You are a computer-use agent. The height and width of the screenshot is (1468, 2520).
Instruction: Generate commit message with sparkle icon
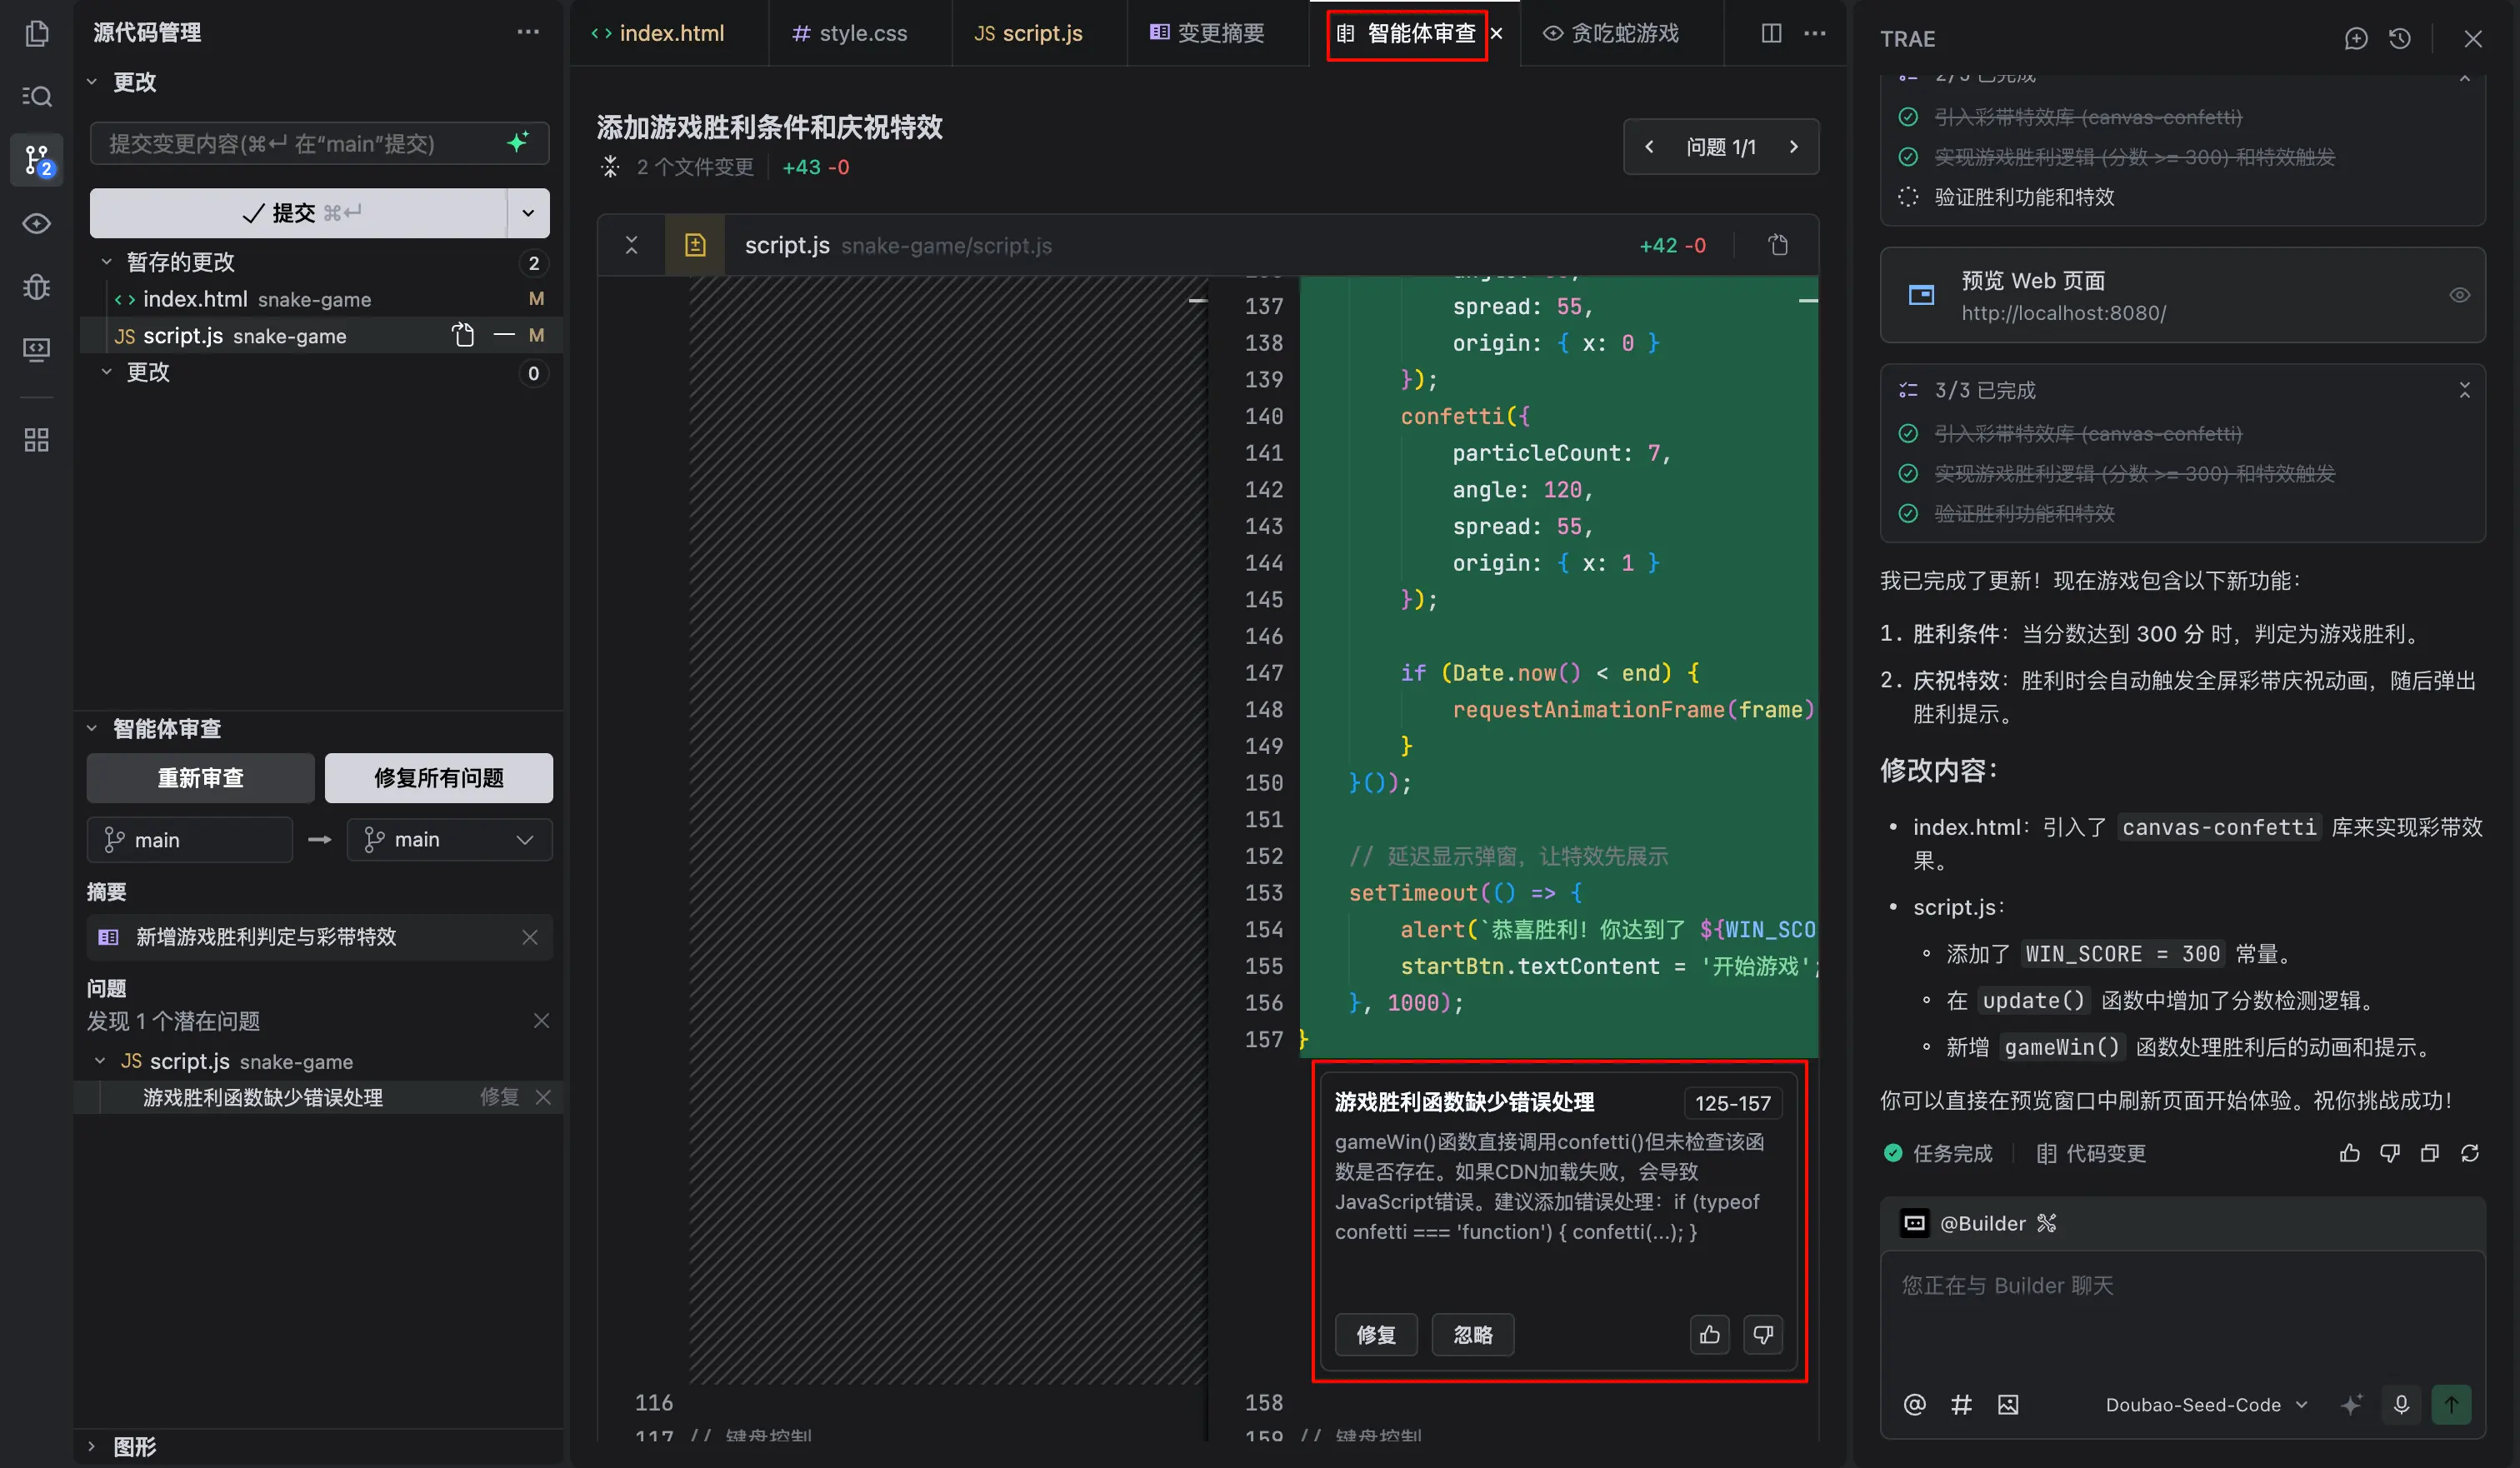coord(517,143)
